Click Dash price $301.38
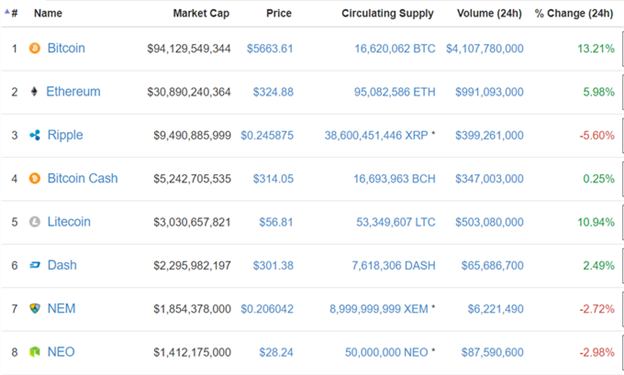This screenshot has height=375, width=624. click(x=273, y=266)
